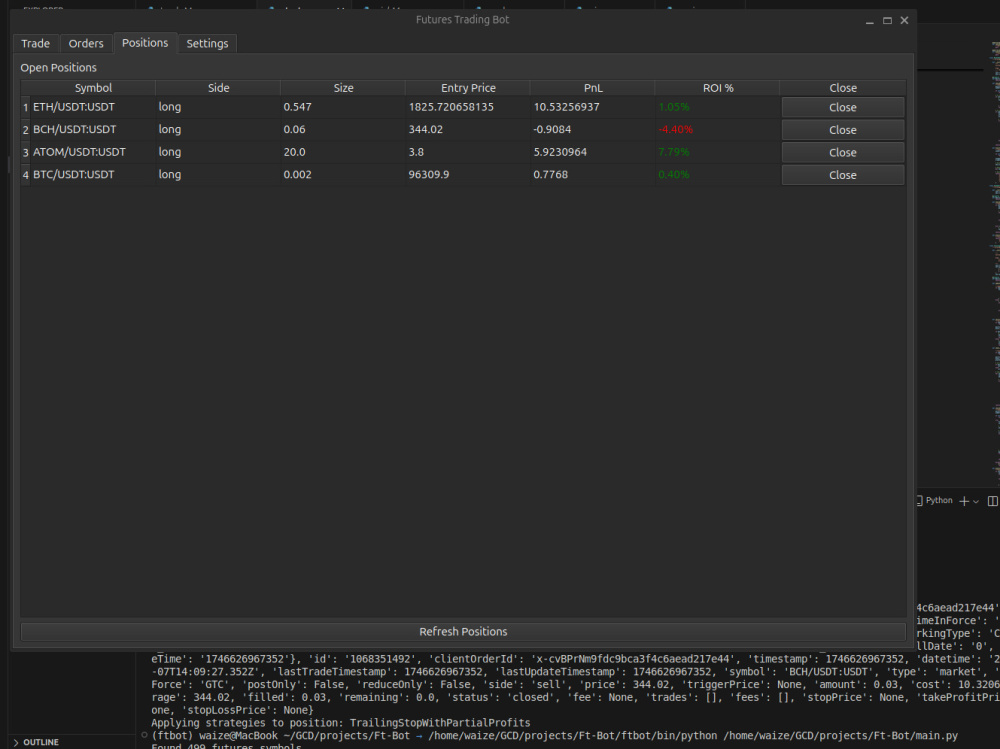Screen dimensions: 1000x749
Task: Sort by the Side column header
Action: pos(218,88)
